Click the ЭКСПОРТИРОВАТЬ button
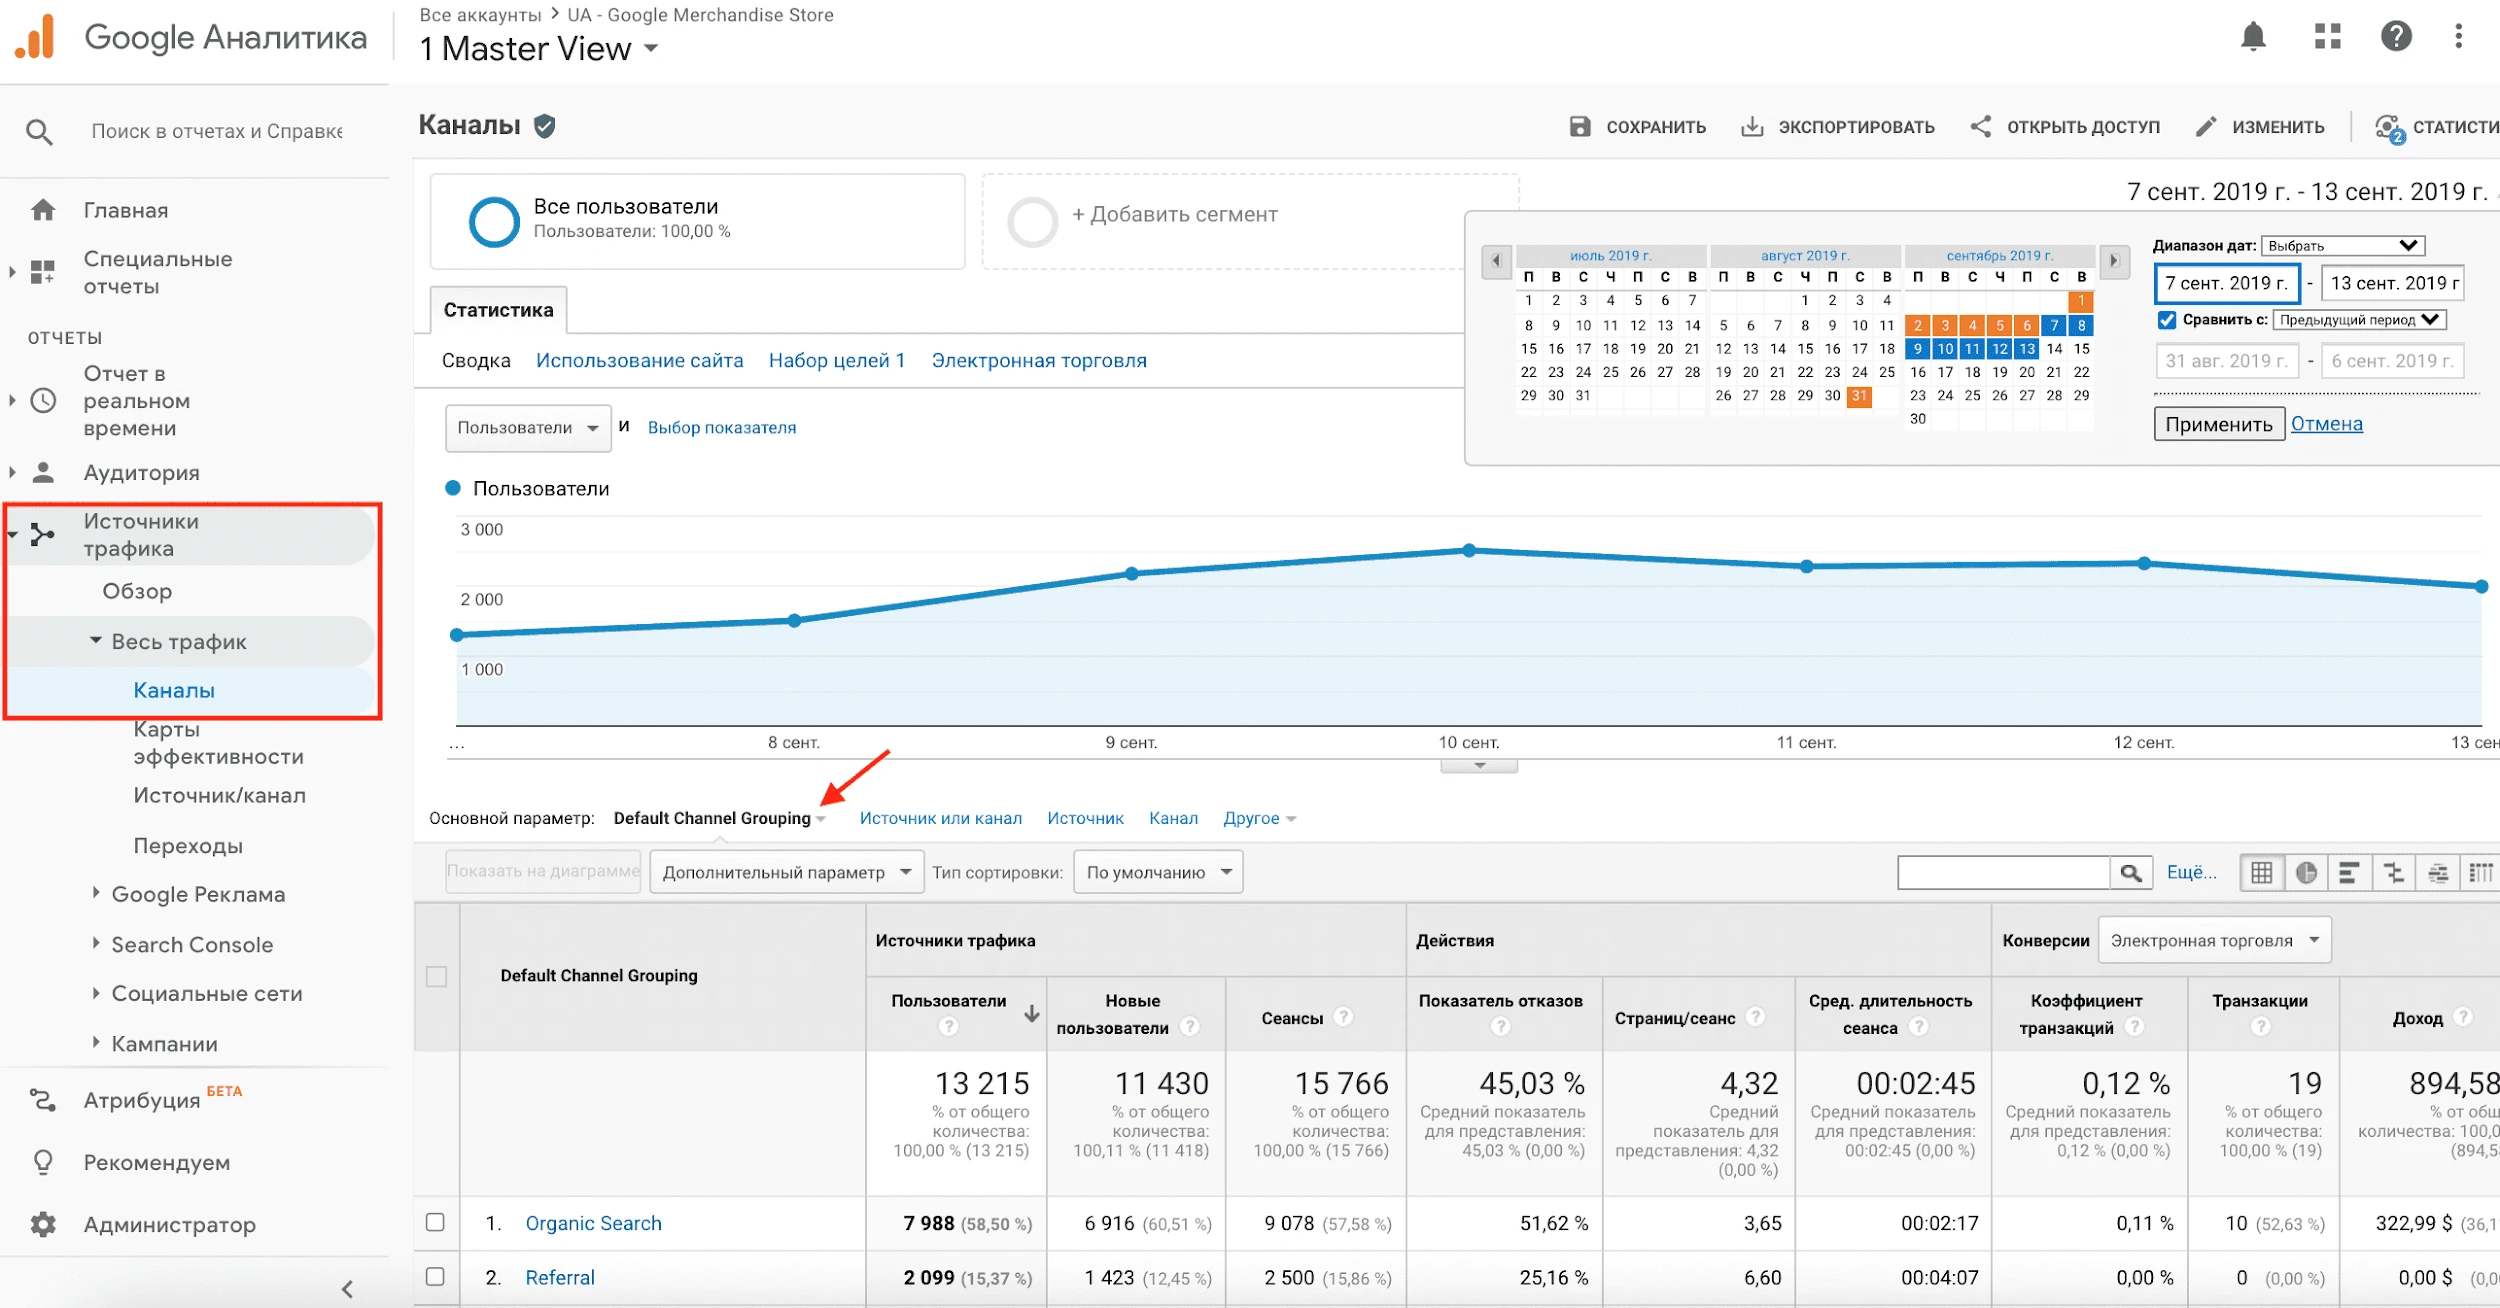The width and height of the screenshot is (2500, 1308). tap(1838, 127)
